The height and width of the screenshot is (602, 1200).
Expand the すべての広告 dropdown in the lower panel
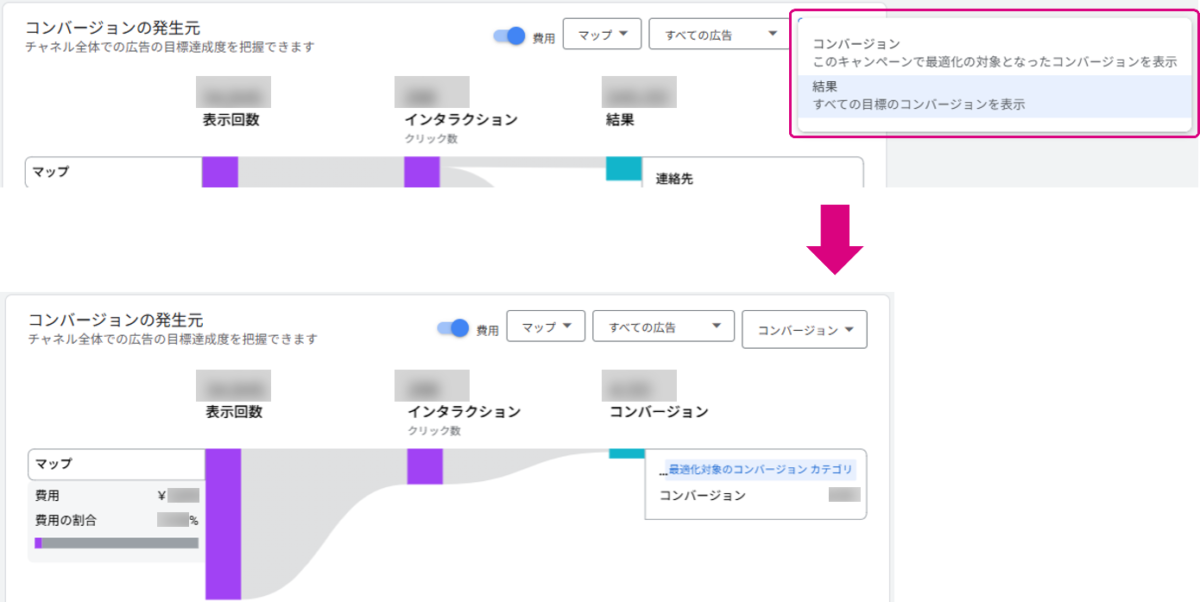click(663, 327)
